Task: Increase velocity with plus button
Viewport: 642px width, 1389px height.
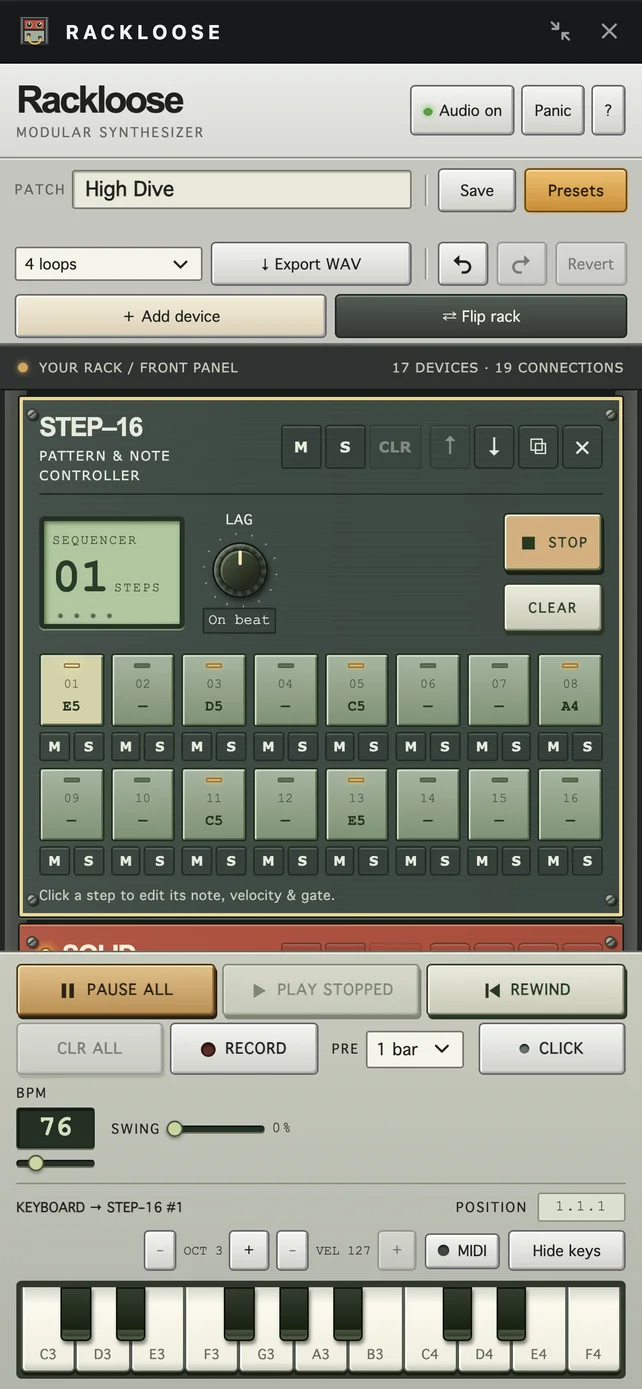Action: click(x=397, y=1250)
